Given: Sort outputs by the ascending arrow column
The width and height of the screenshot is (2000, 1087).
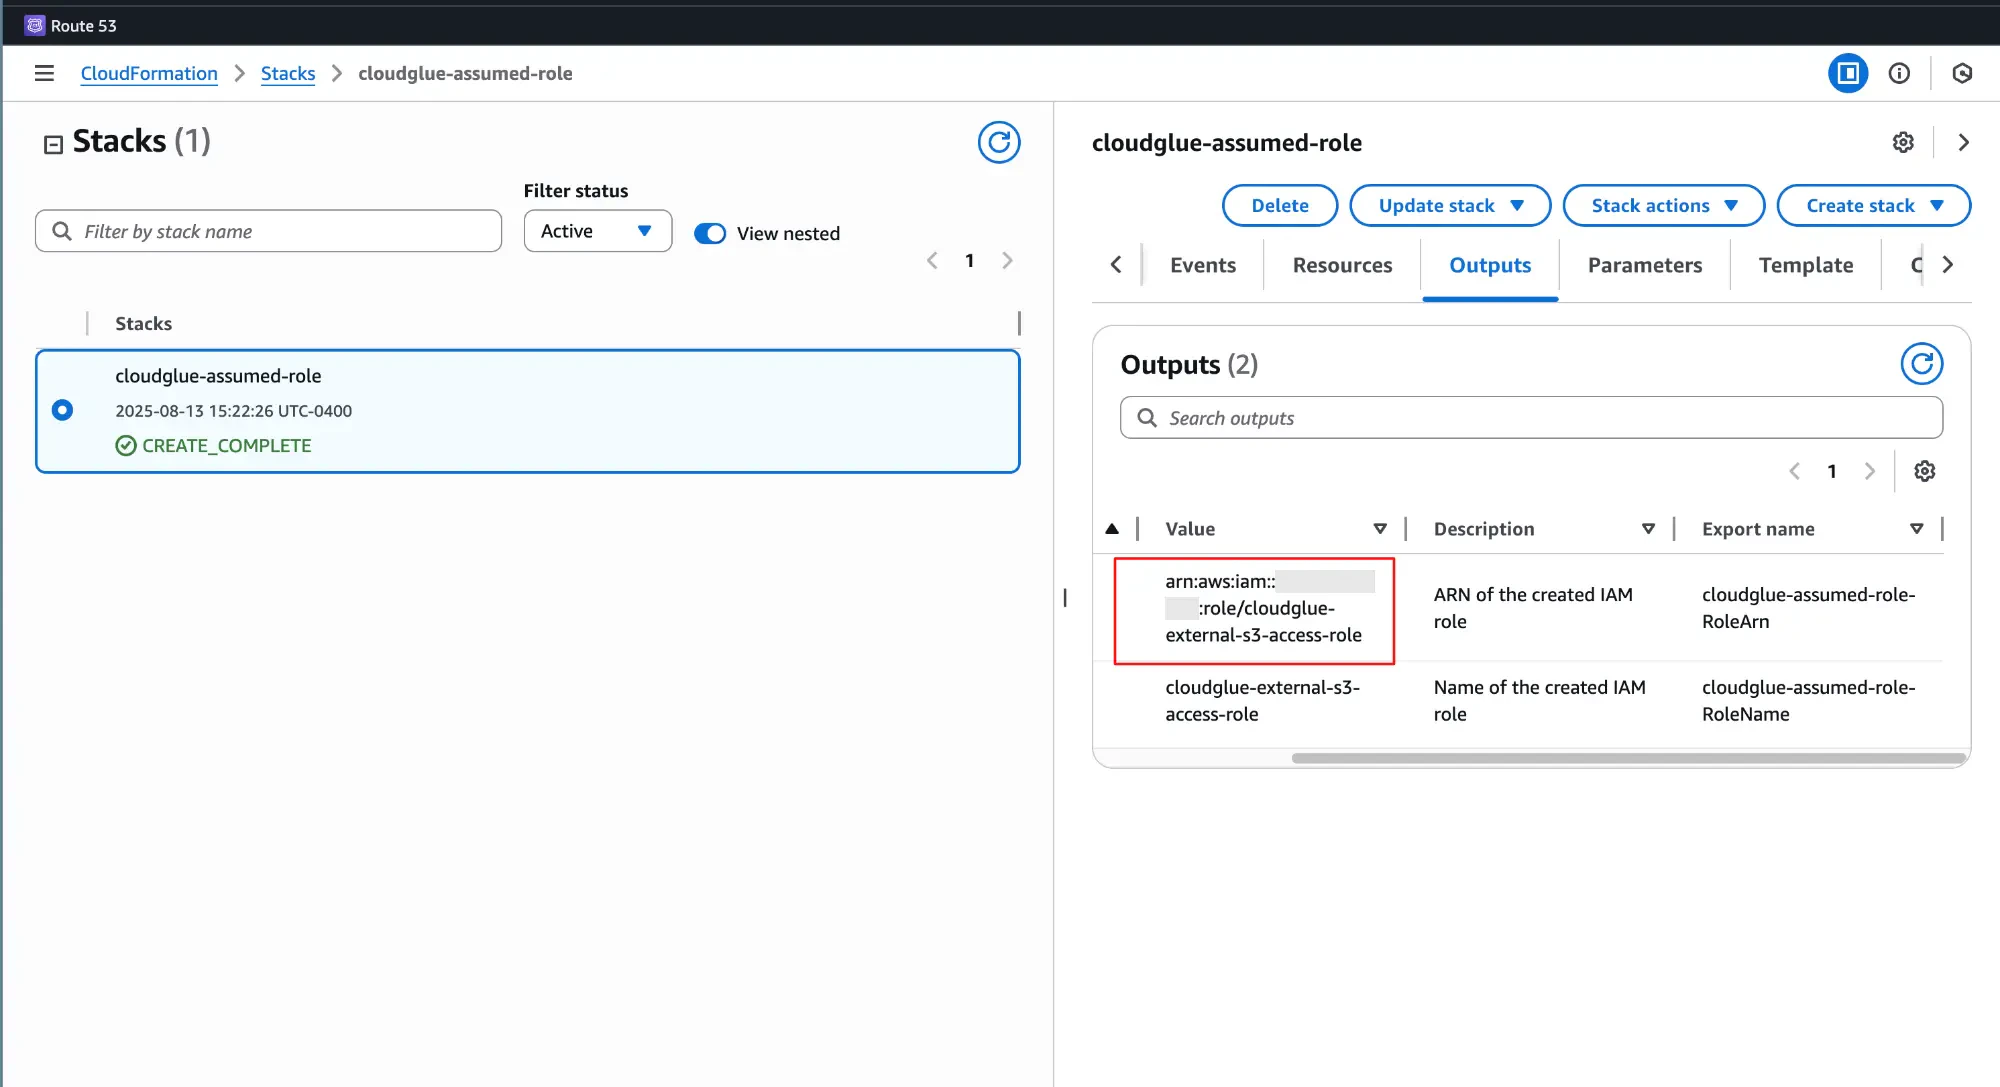Looking at the screenshot, I should pyautogui.click(x=1112, y=529).
